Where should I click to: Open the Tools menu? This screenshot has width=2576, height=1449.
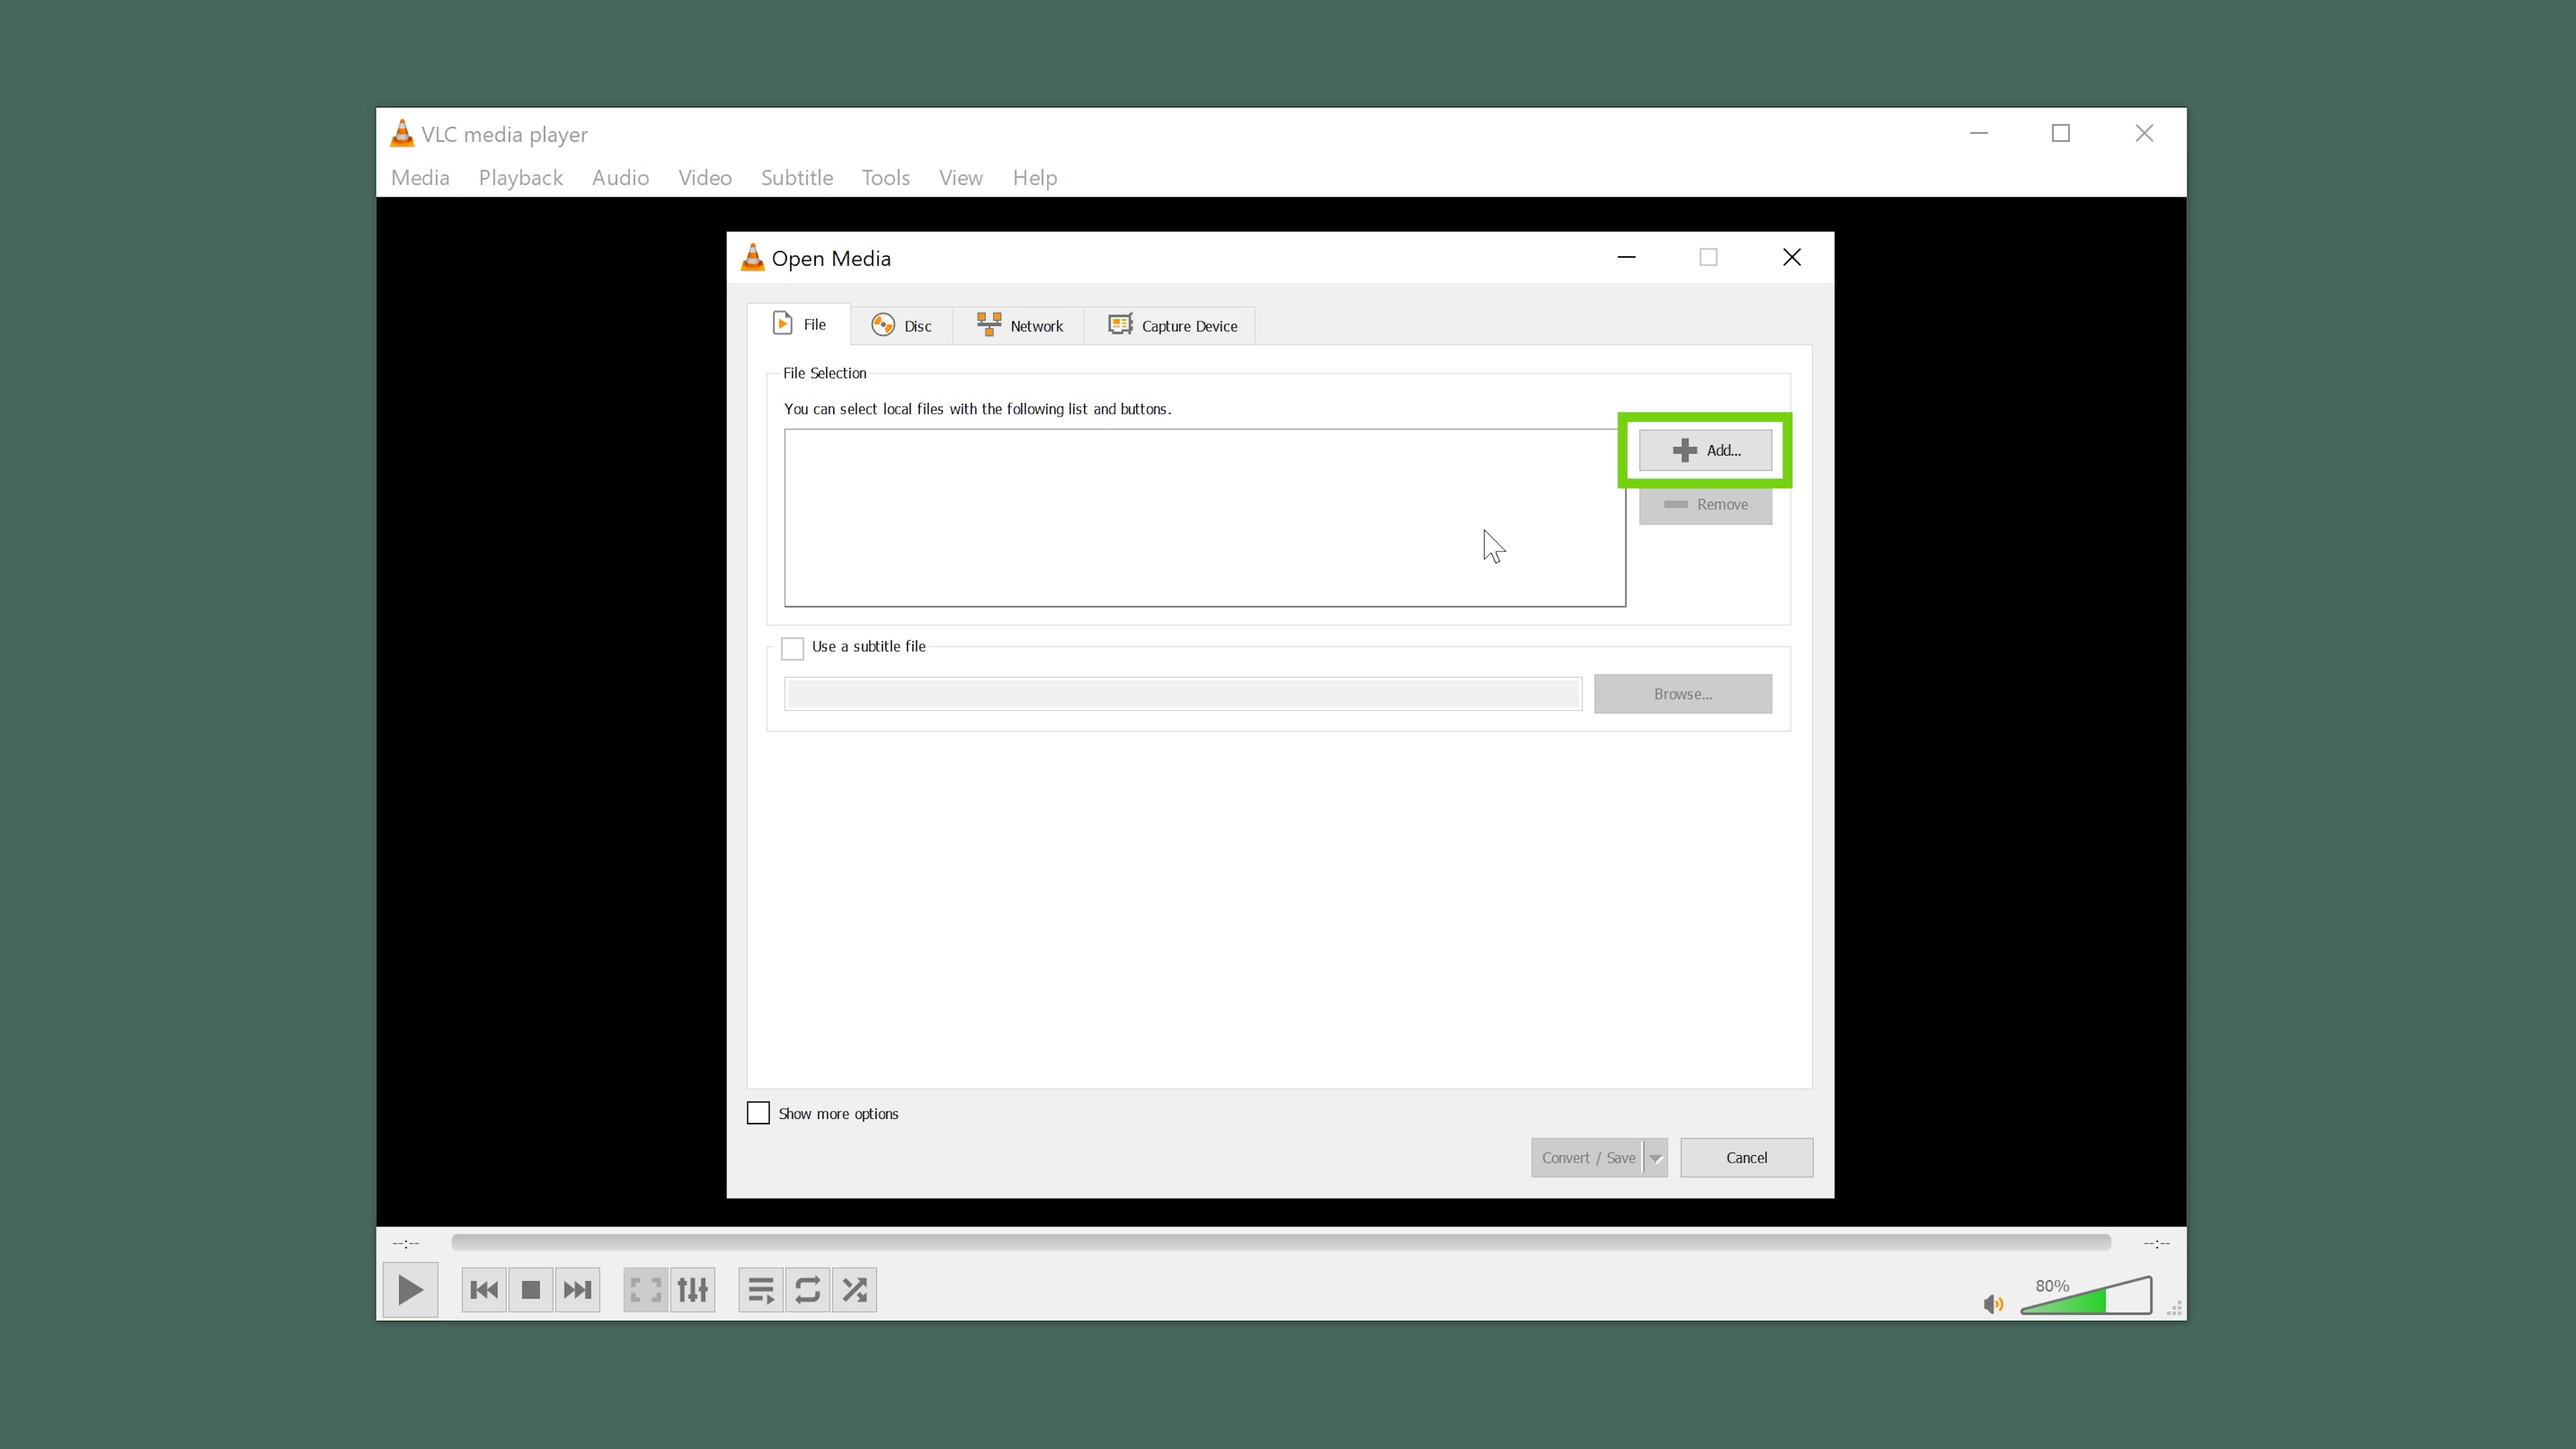(886, 177)
